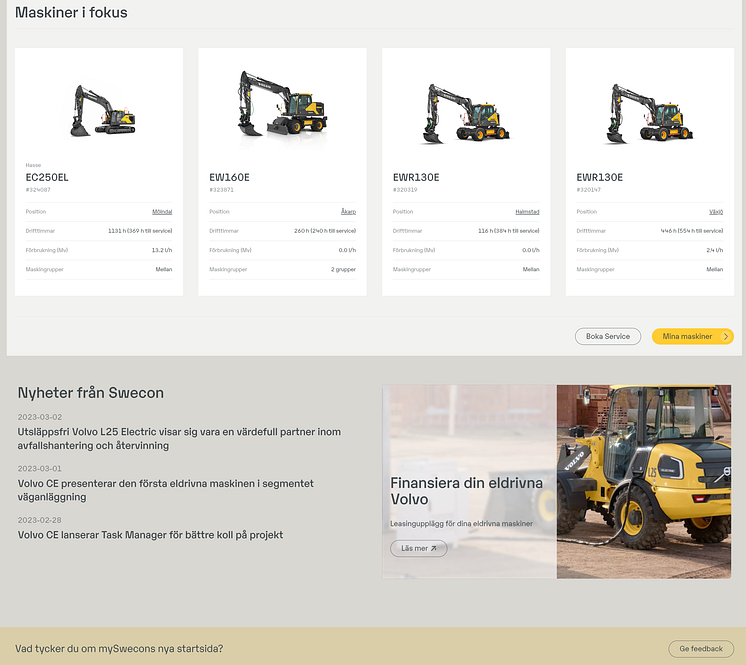This screenshot has width=746, height=665.
Task: Click the external arrow icon in Läs mer
Action: pos(433,548)
